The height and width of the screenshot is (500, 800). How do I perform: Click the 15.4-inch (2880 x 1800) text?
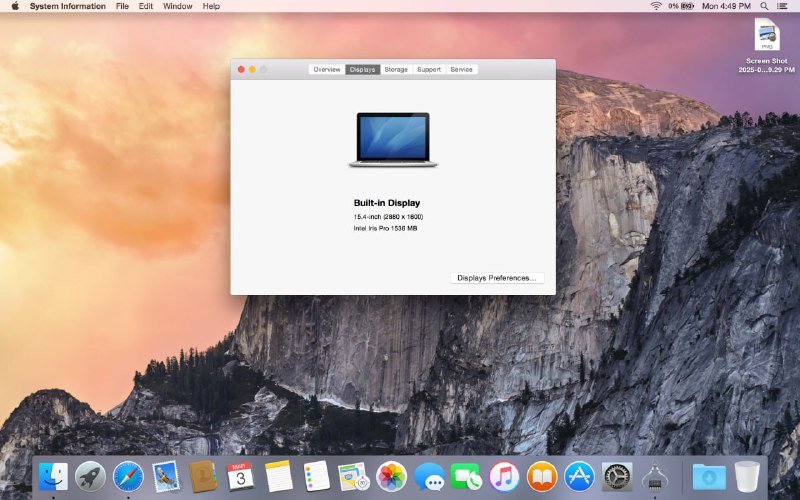[388, 217]
